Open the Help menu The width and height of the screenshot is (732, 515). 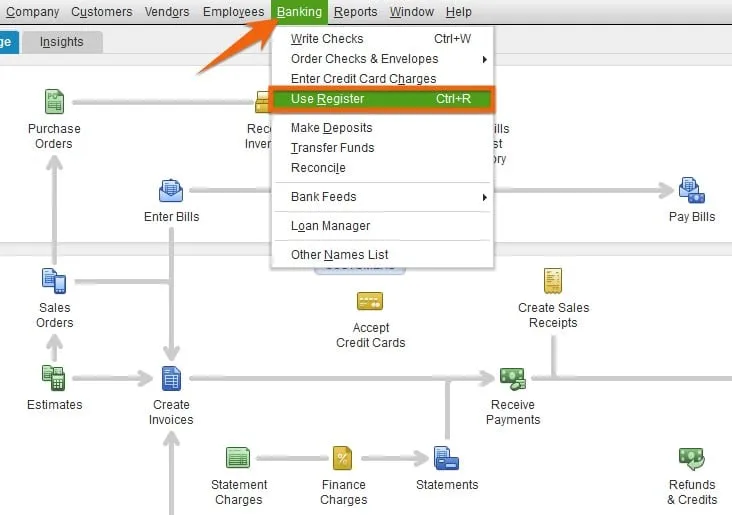pos(458,12)
